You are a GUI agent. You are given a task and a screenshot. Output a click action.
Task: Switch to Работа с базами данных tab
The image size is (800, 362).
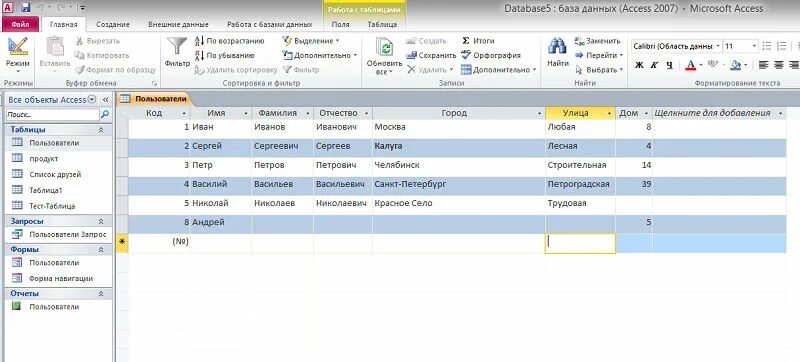pyautogui.click(x=269, y=24)
